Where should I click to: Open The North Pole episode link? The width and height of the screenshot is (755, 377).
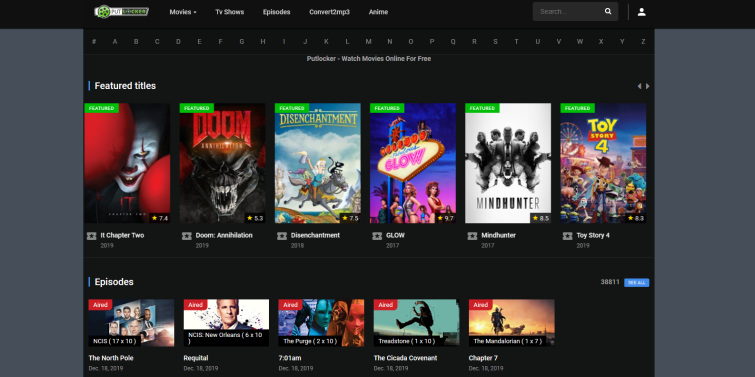(111, 358)
